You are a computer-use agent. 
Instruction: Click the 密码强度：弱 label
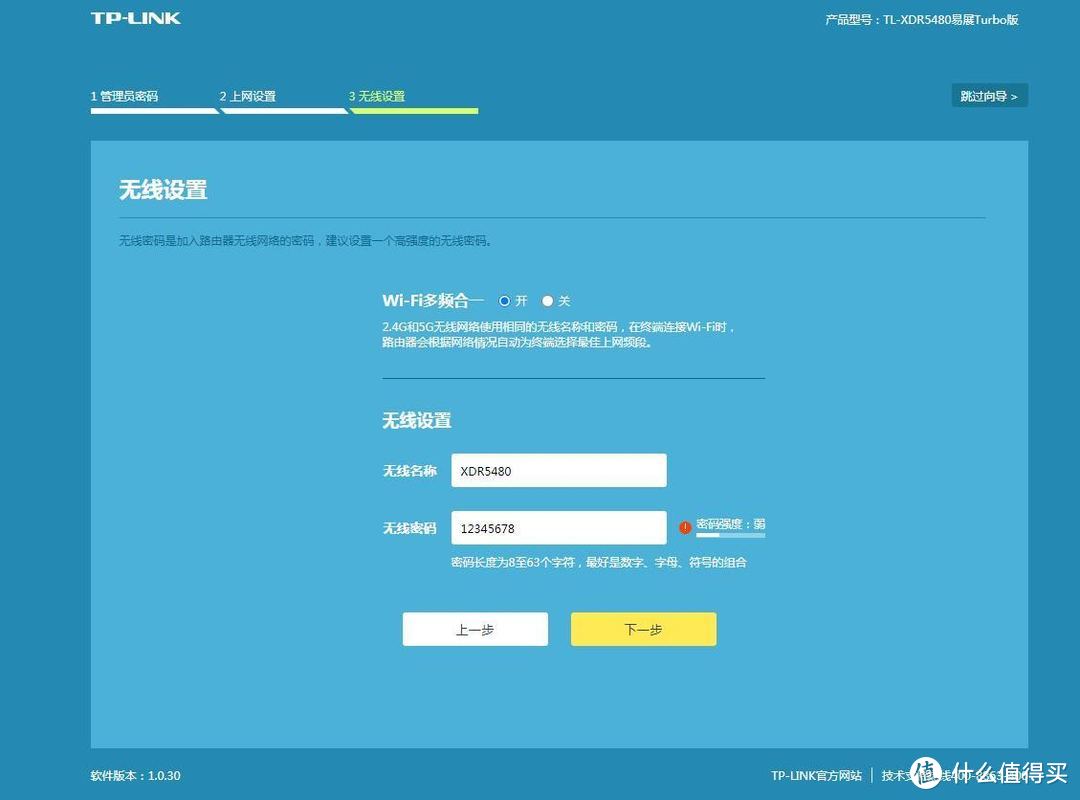[733, 524]
